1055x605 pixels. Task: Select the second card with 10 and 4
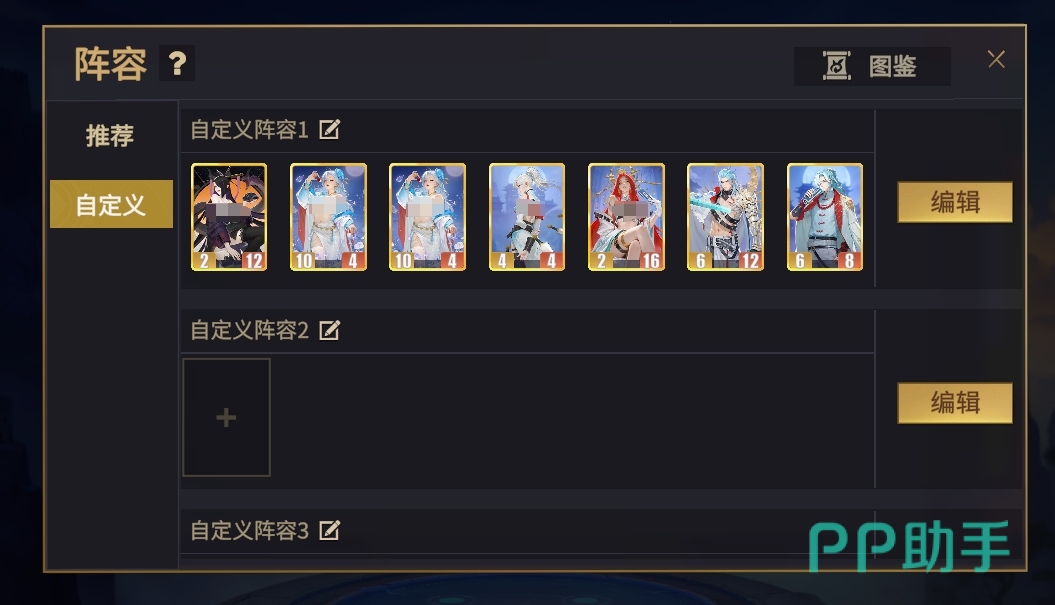[x=427, y=217]
